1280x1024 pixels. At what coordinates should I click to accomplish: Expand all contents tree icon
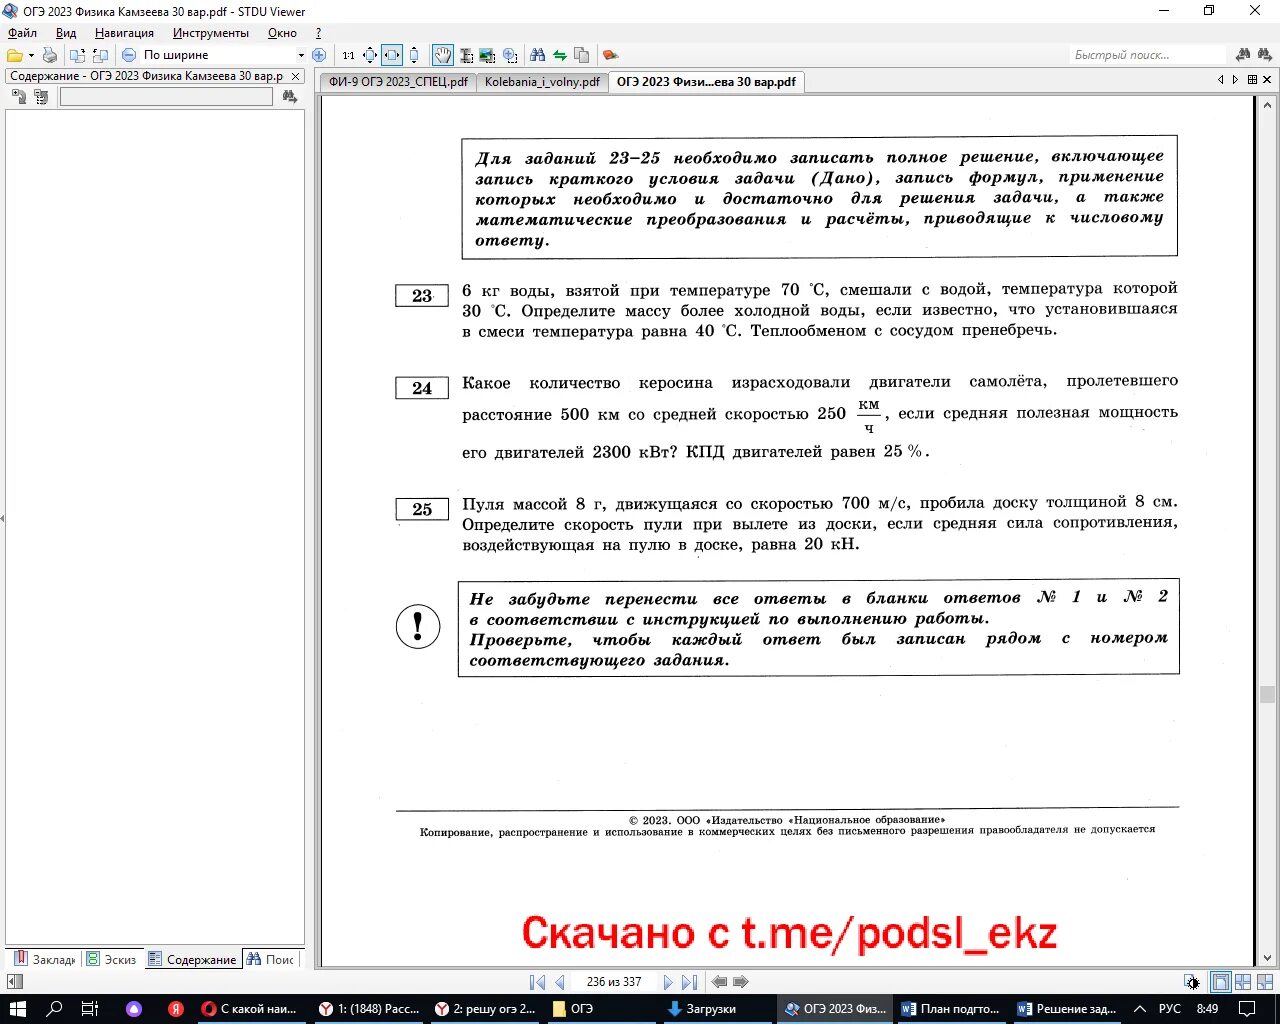[x=18, y=97]
